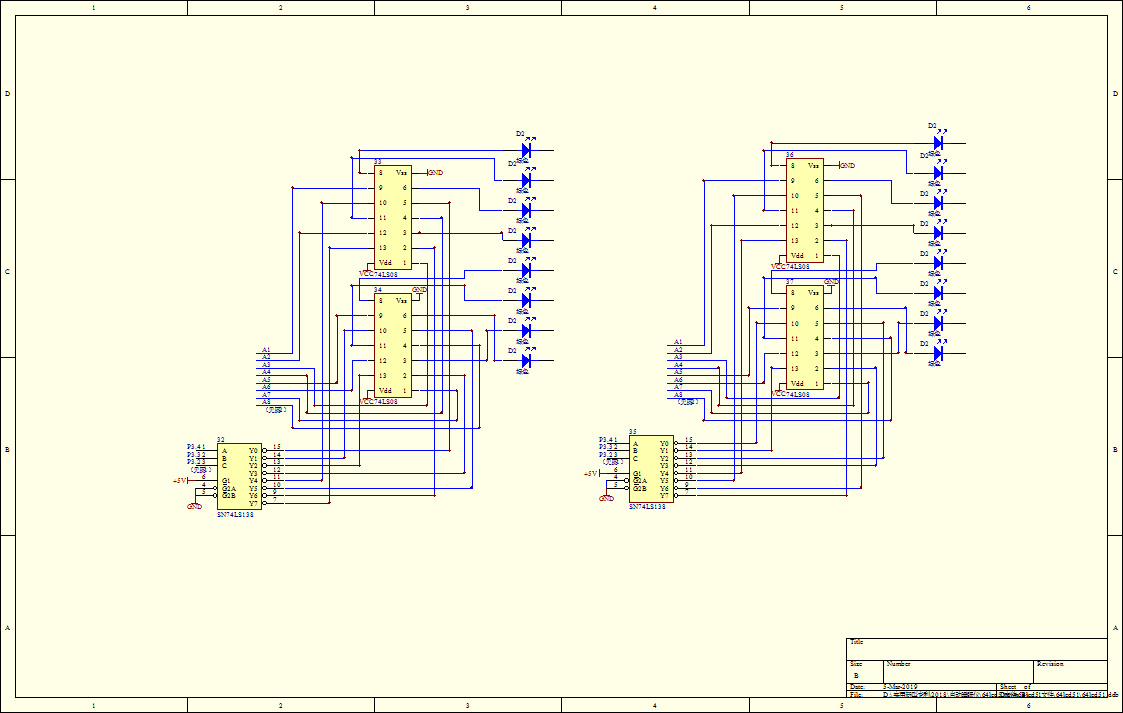Click the +5V power port of decoder 35
The height and width of the screenshot is (713, 1123).
[591, 473]
